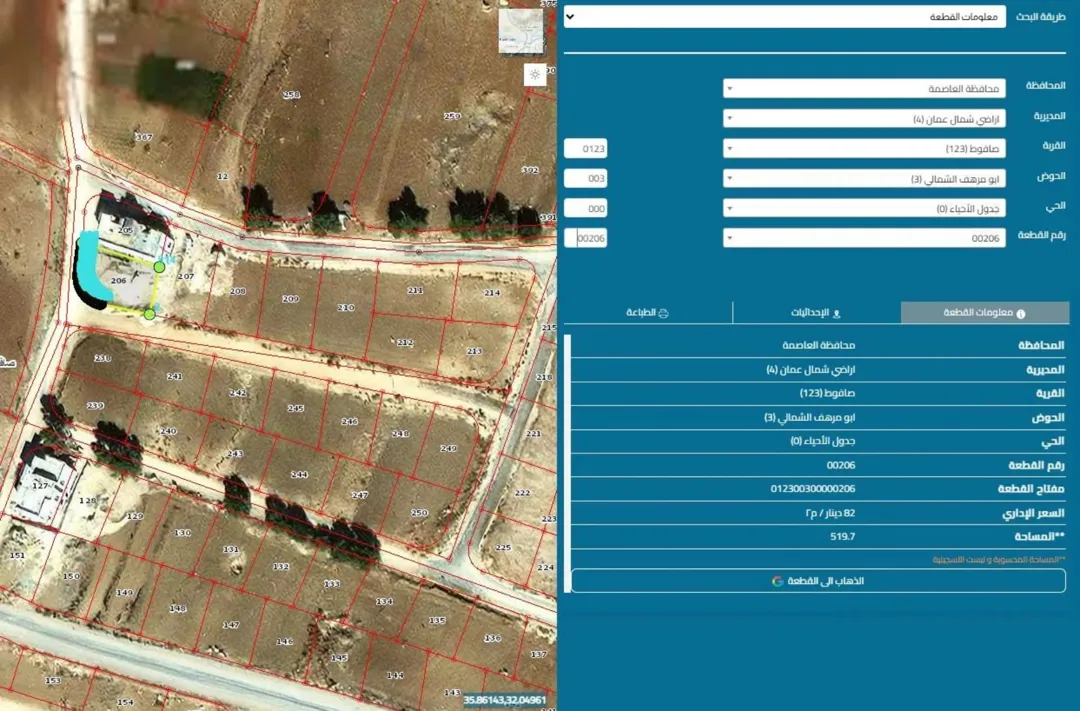The image size is (1080, 711).
Task: Open the search method dropdown (طريقة البحث)
Action: pos(785,17)
